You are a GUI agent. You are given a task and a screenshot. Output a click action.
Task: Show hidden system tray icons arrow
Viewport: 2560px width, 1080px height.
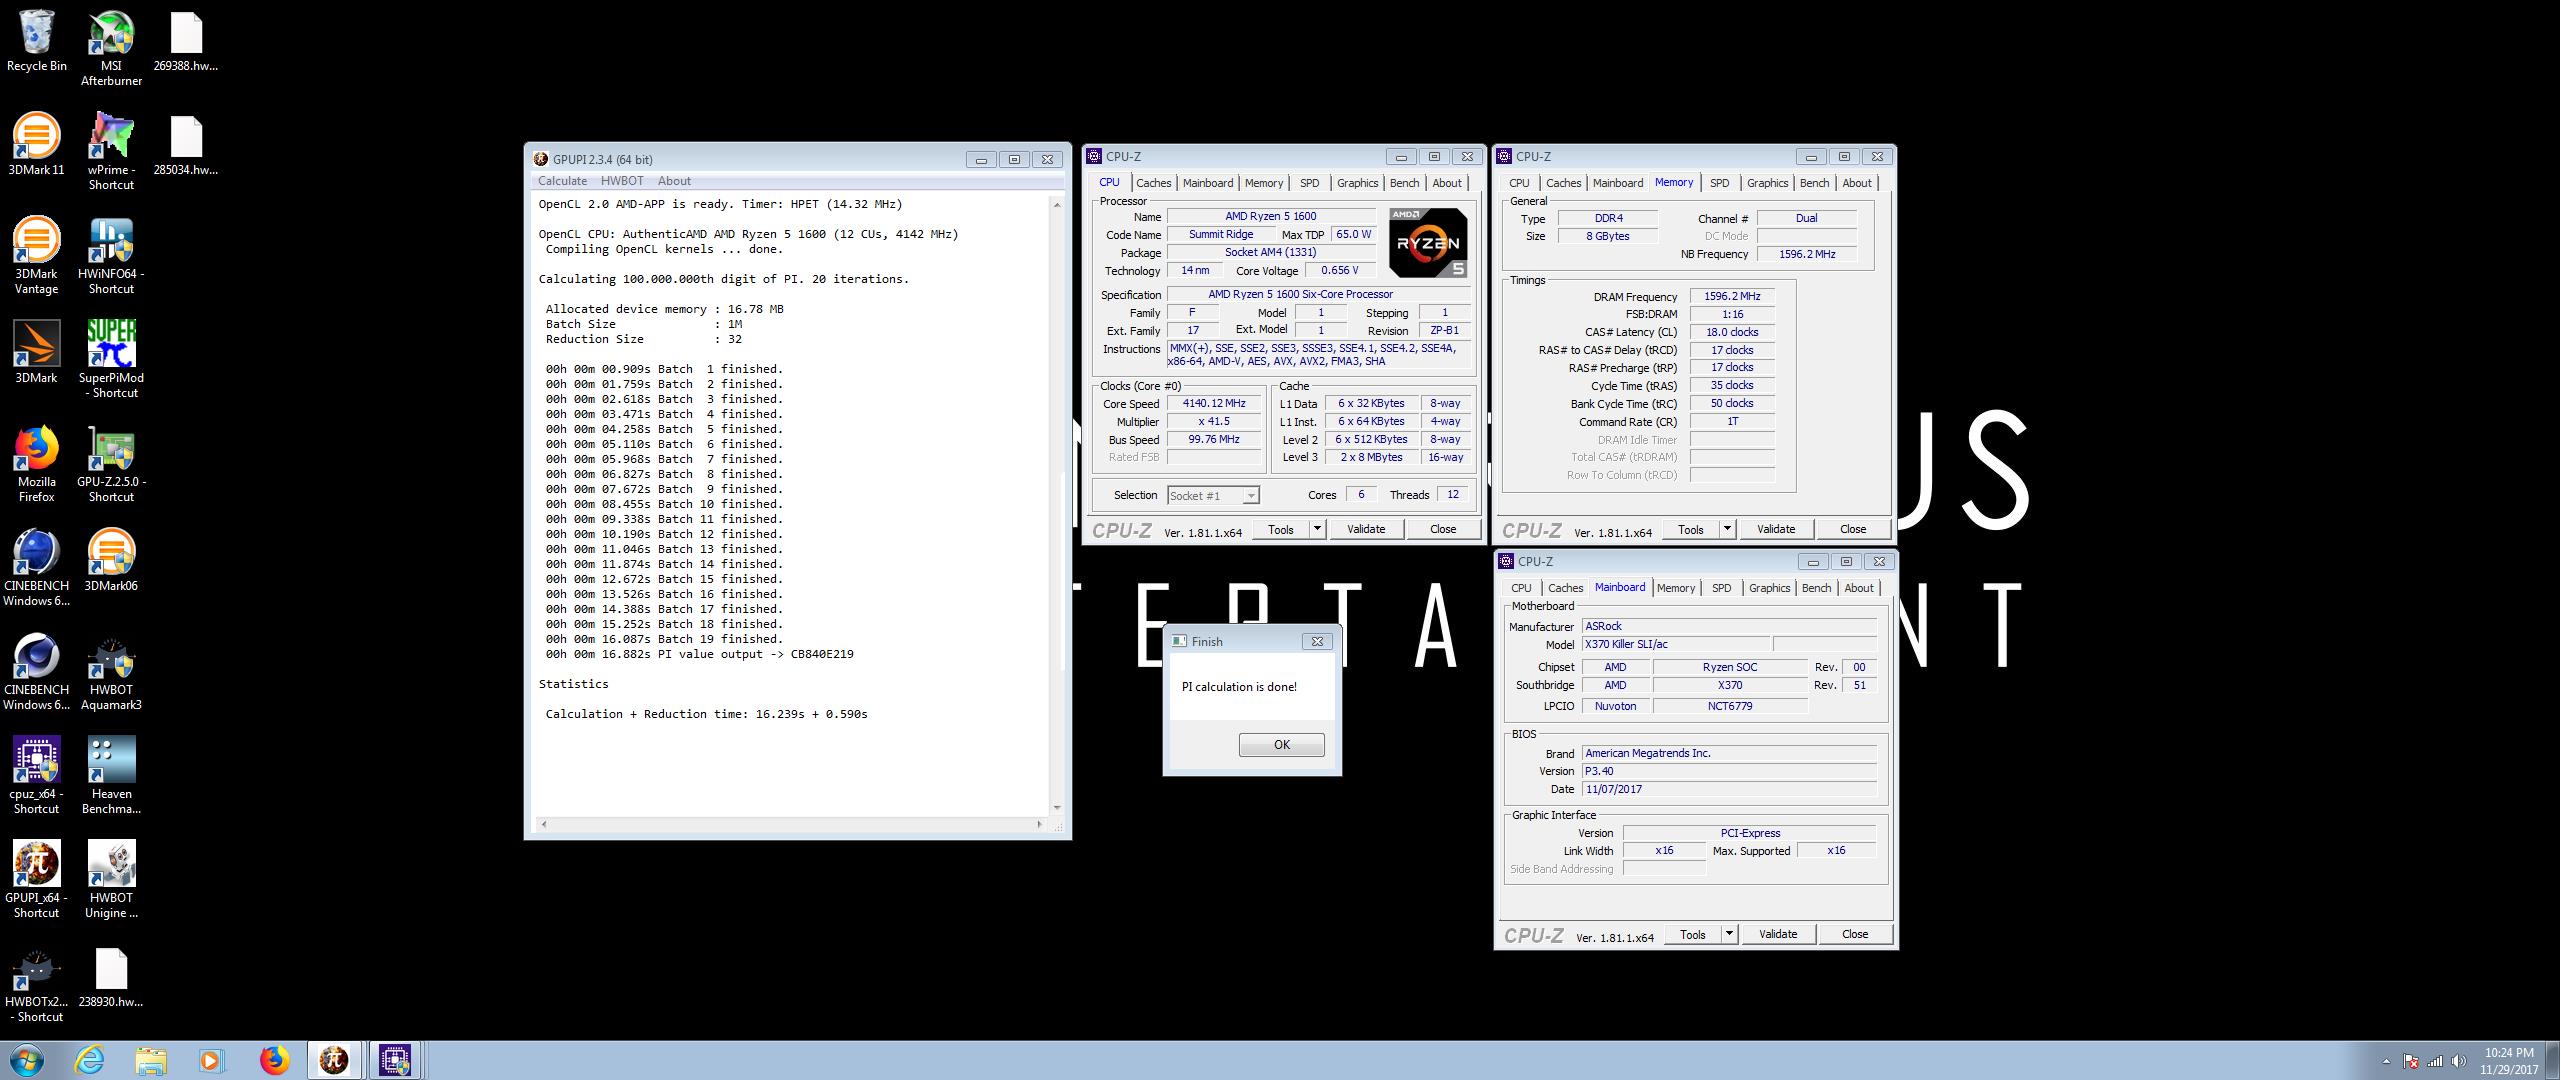[x=2386, y=1061]
